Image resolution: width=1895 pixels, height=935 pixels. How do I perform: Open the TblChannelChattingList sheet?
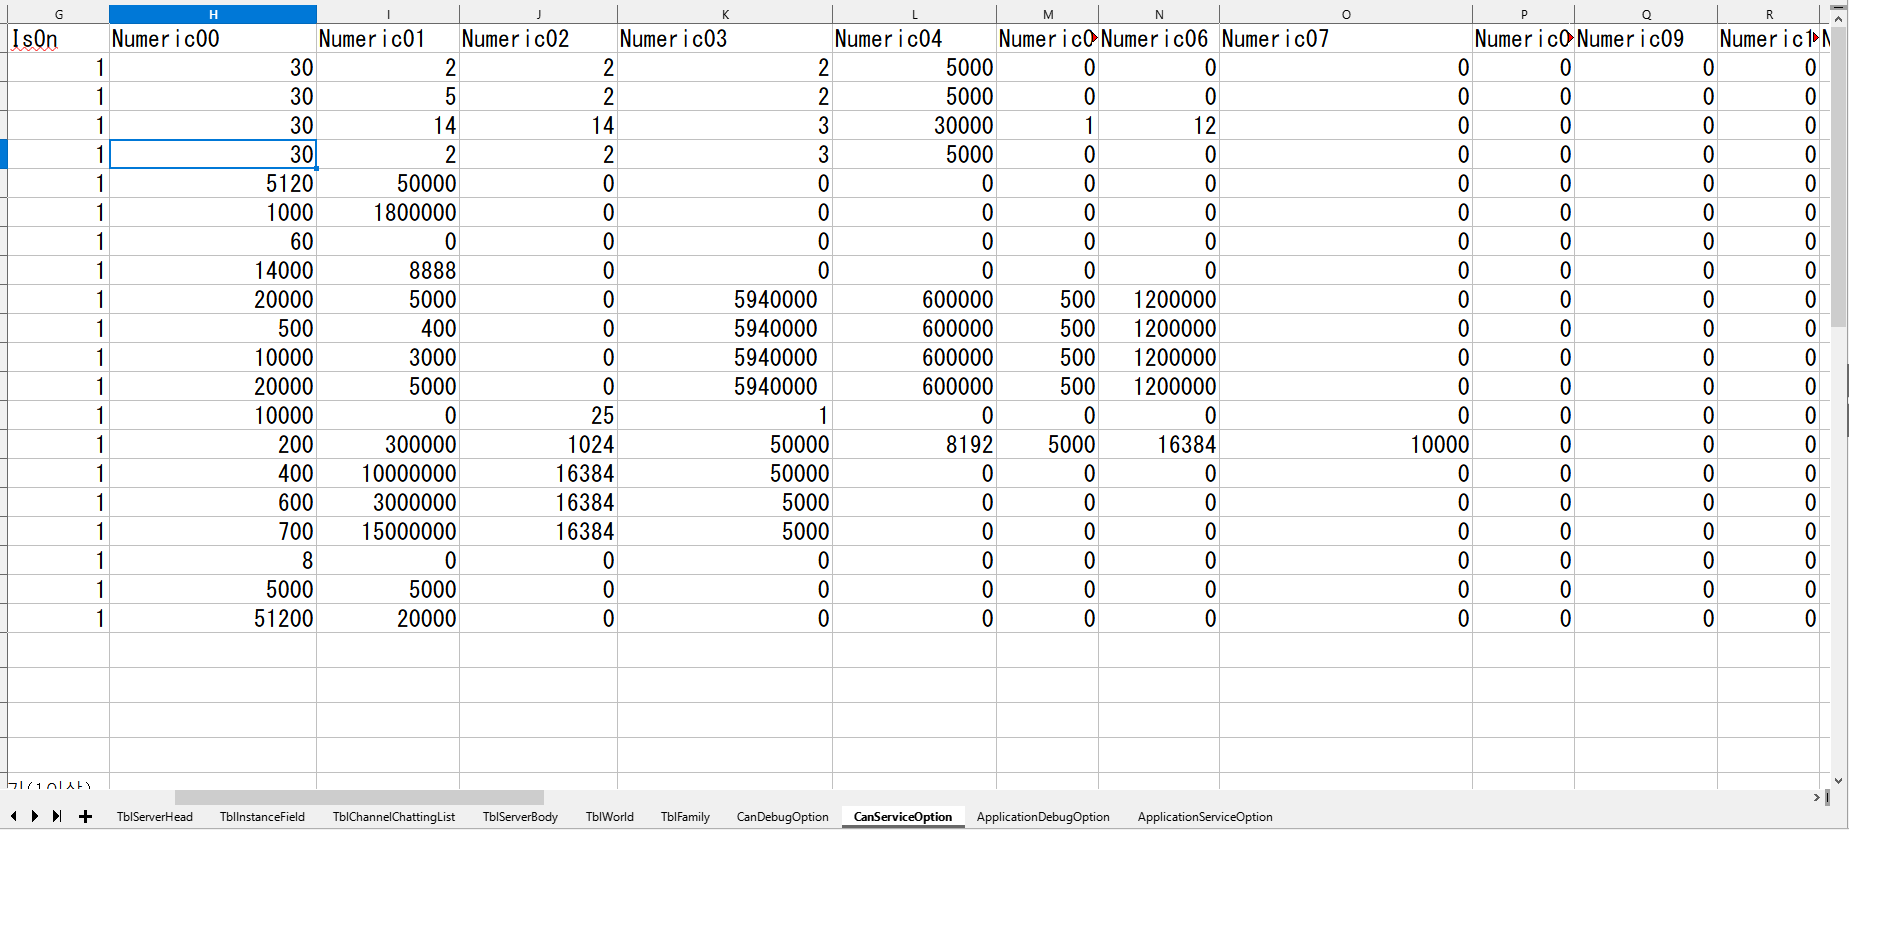click(x=393, y=817)
